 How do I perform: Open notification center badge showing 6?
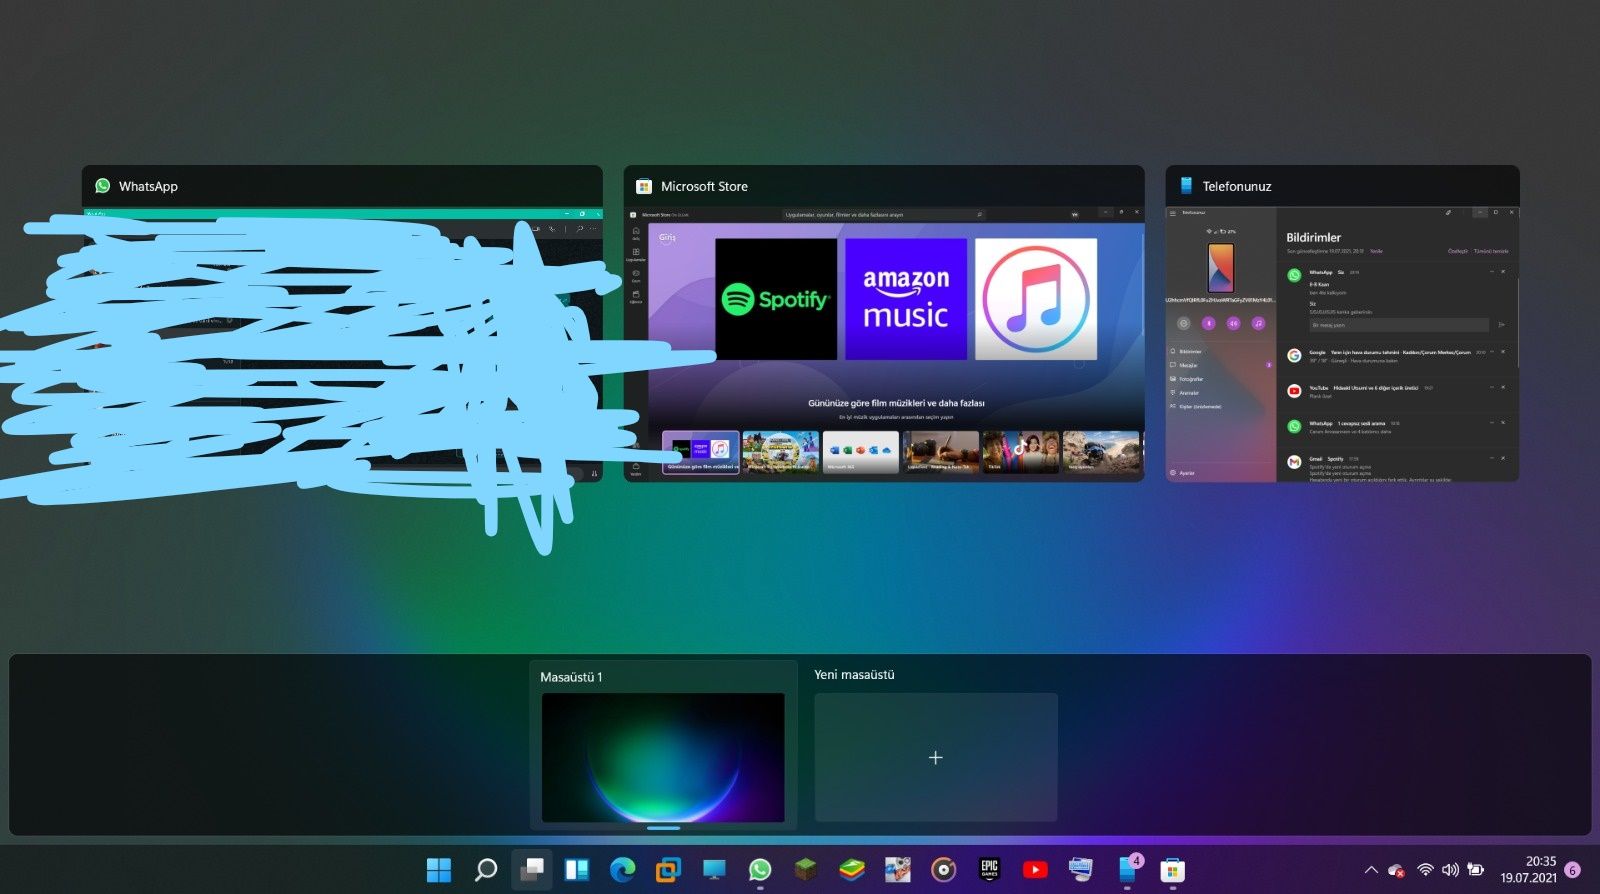[1573, 870]
